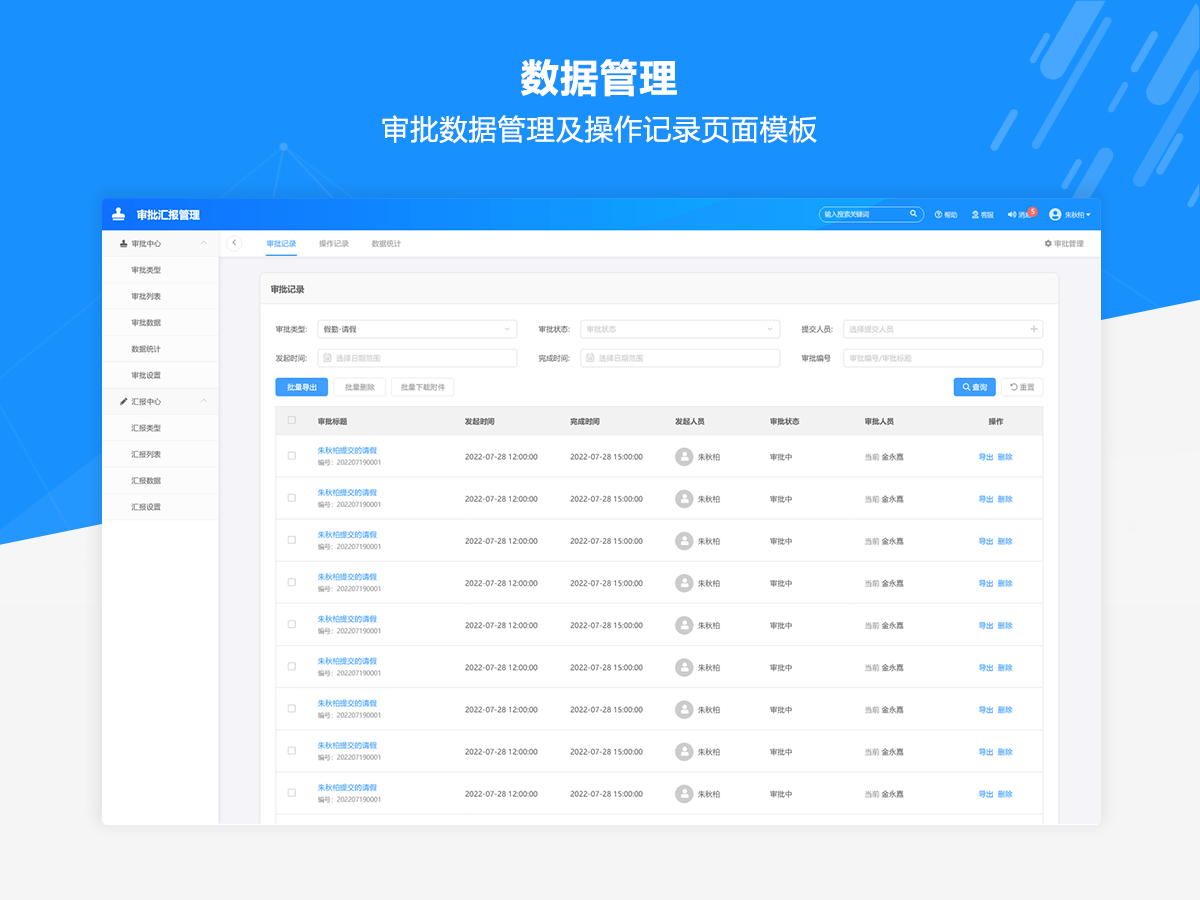
Task: Click the 客服 customer service icon
Action: tap(975, 215)
